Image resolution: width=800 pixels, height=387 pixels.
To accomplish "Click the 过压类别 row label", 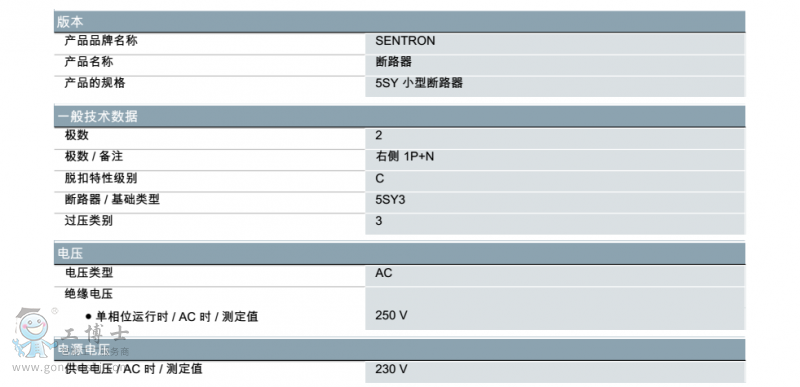I will pos(89,221).
